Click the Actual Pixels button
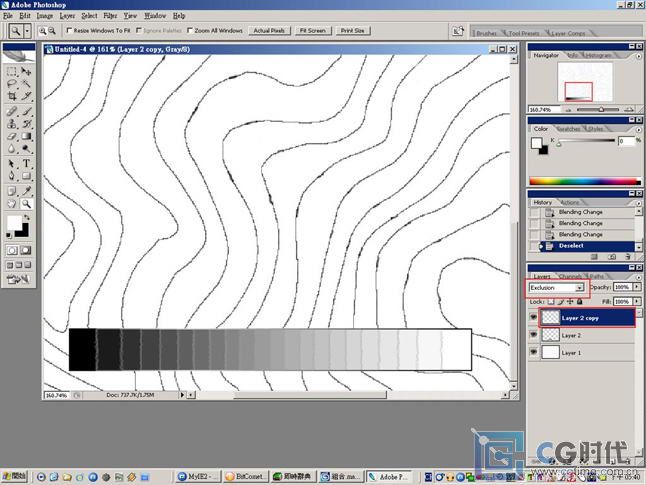 pyautogui.click(x=269, y=30)
